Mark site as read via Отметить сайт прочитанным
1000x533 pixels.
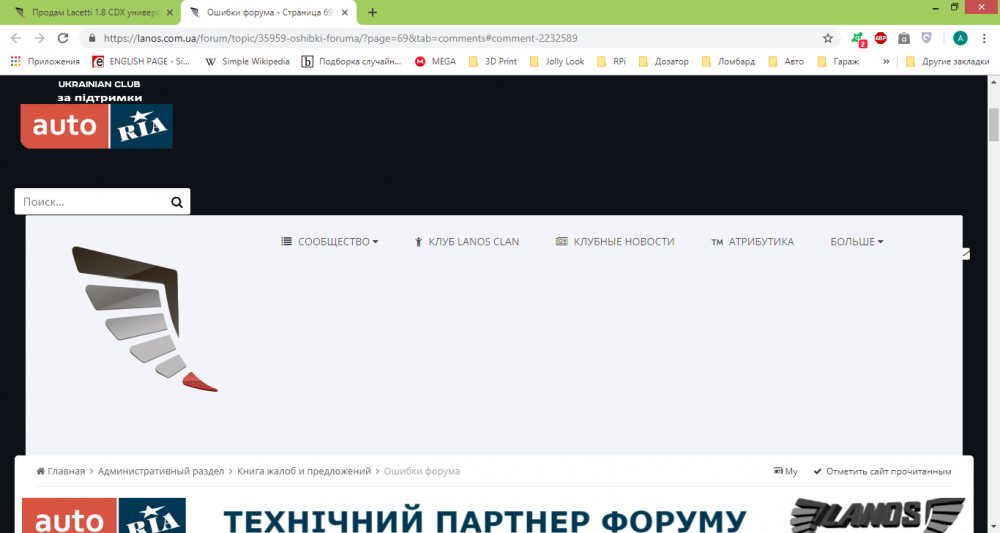tap(882, 471)
